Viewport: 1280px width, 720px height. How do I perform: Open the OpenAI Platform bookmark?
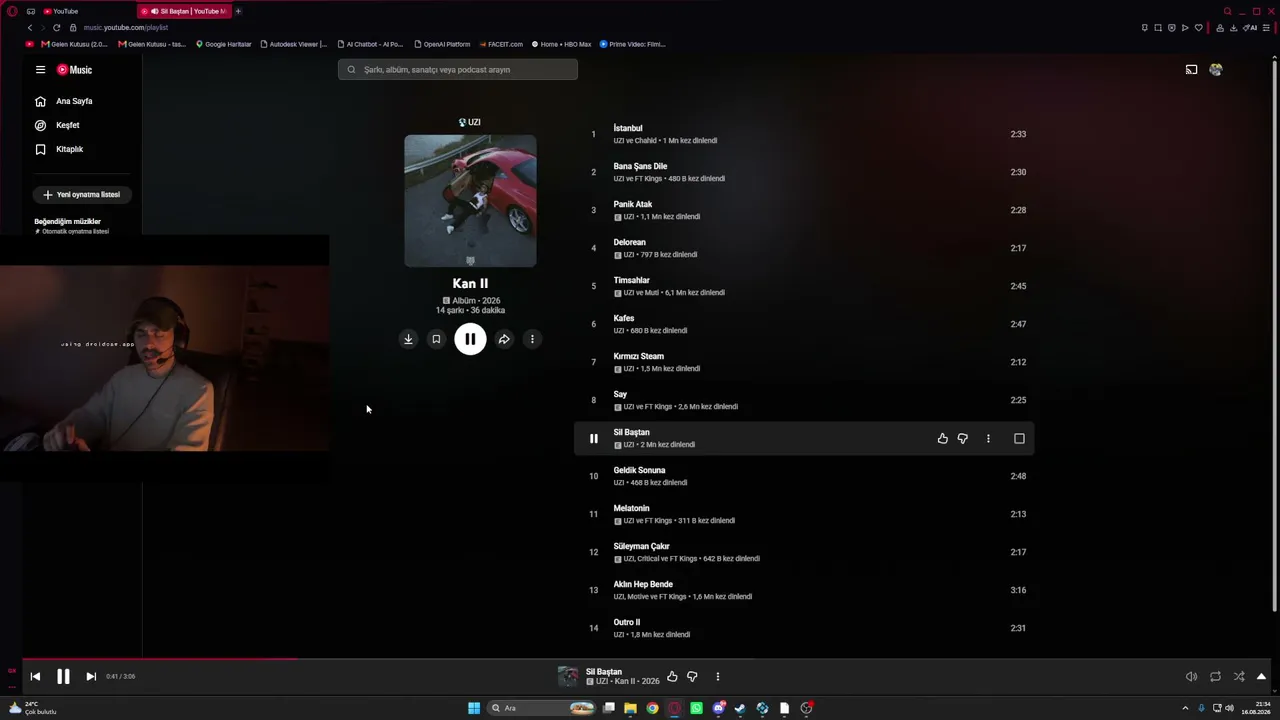442,44
